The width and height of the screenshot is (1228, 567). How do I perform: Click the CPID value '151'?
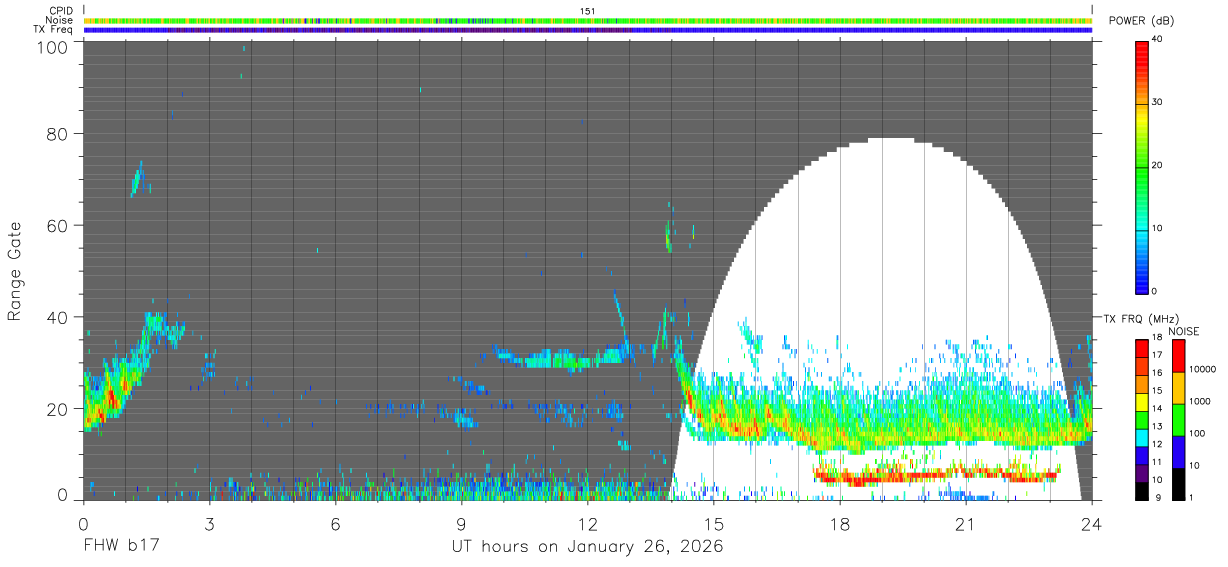point(588,10)
